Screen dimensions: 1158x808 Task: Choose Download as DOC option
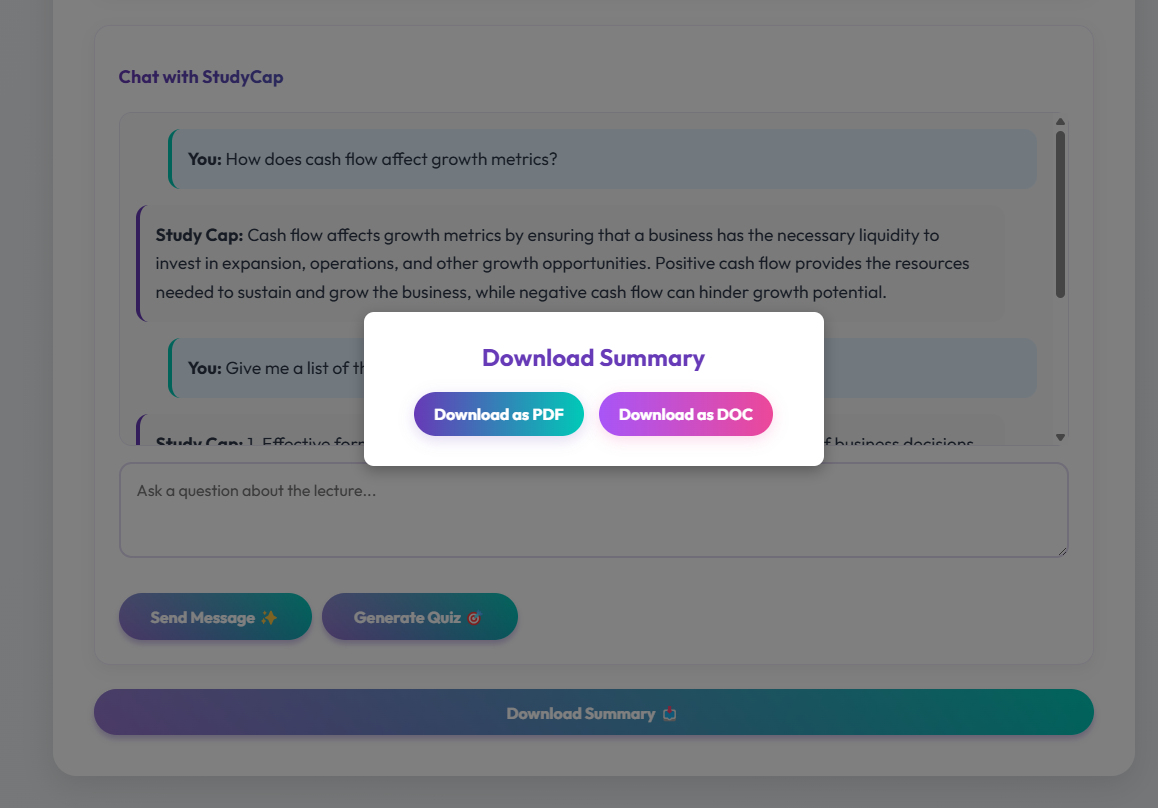(685, 414)
